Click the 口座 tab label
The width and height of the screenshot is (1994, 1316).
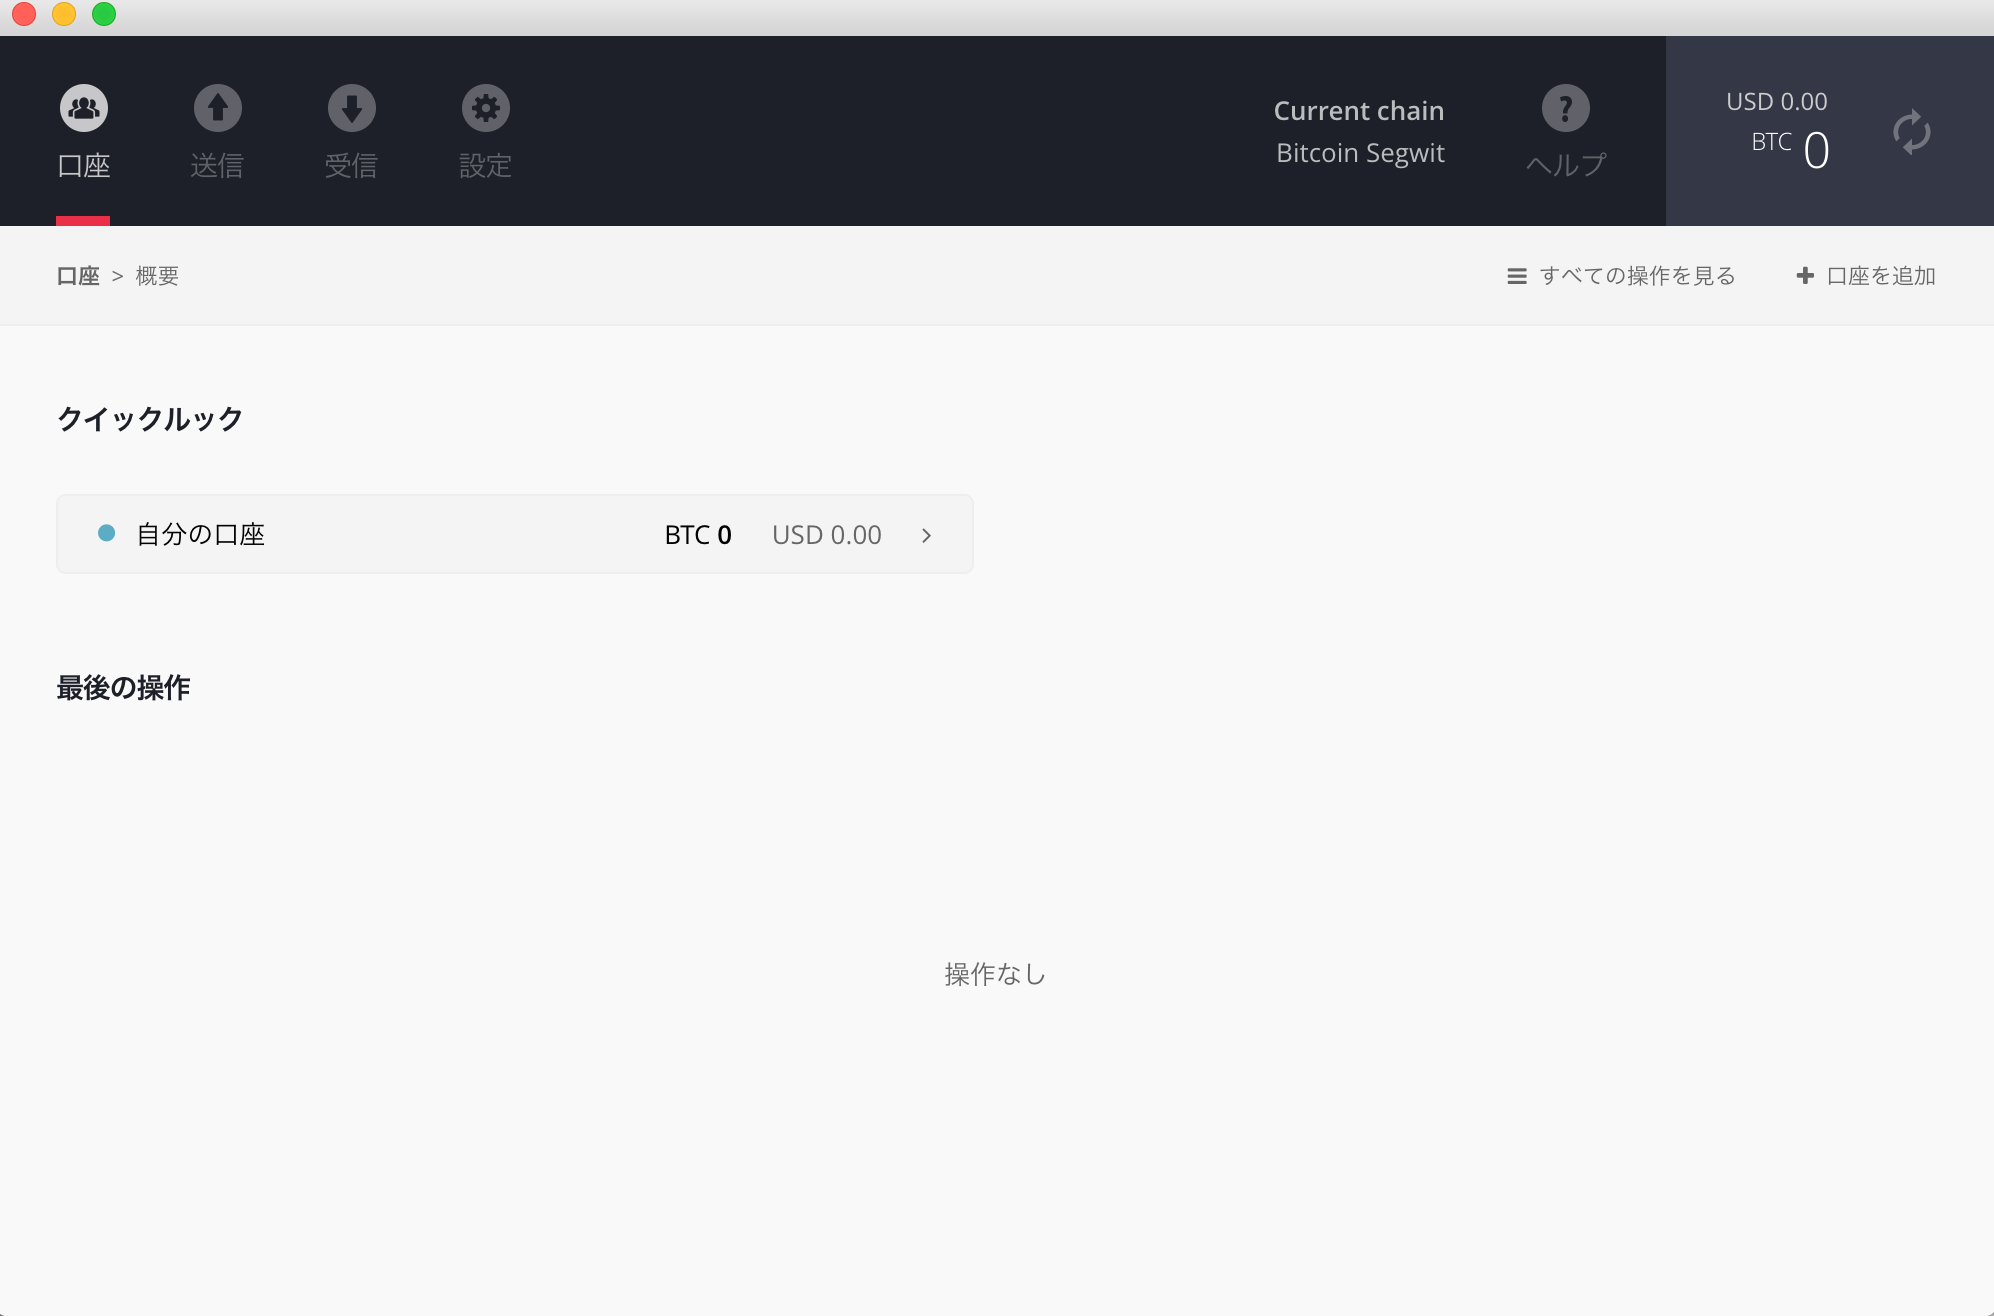(x=84, y=166)
